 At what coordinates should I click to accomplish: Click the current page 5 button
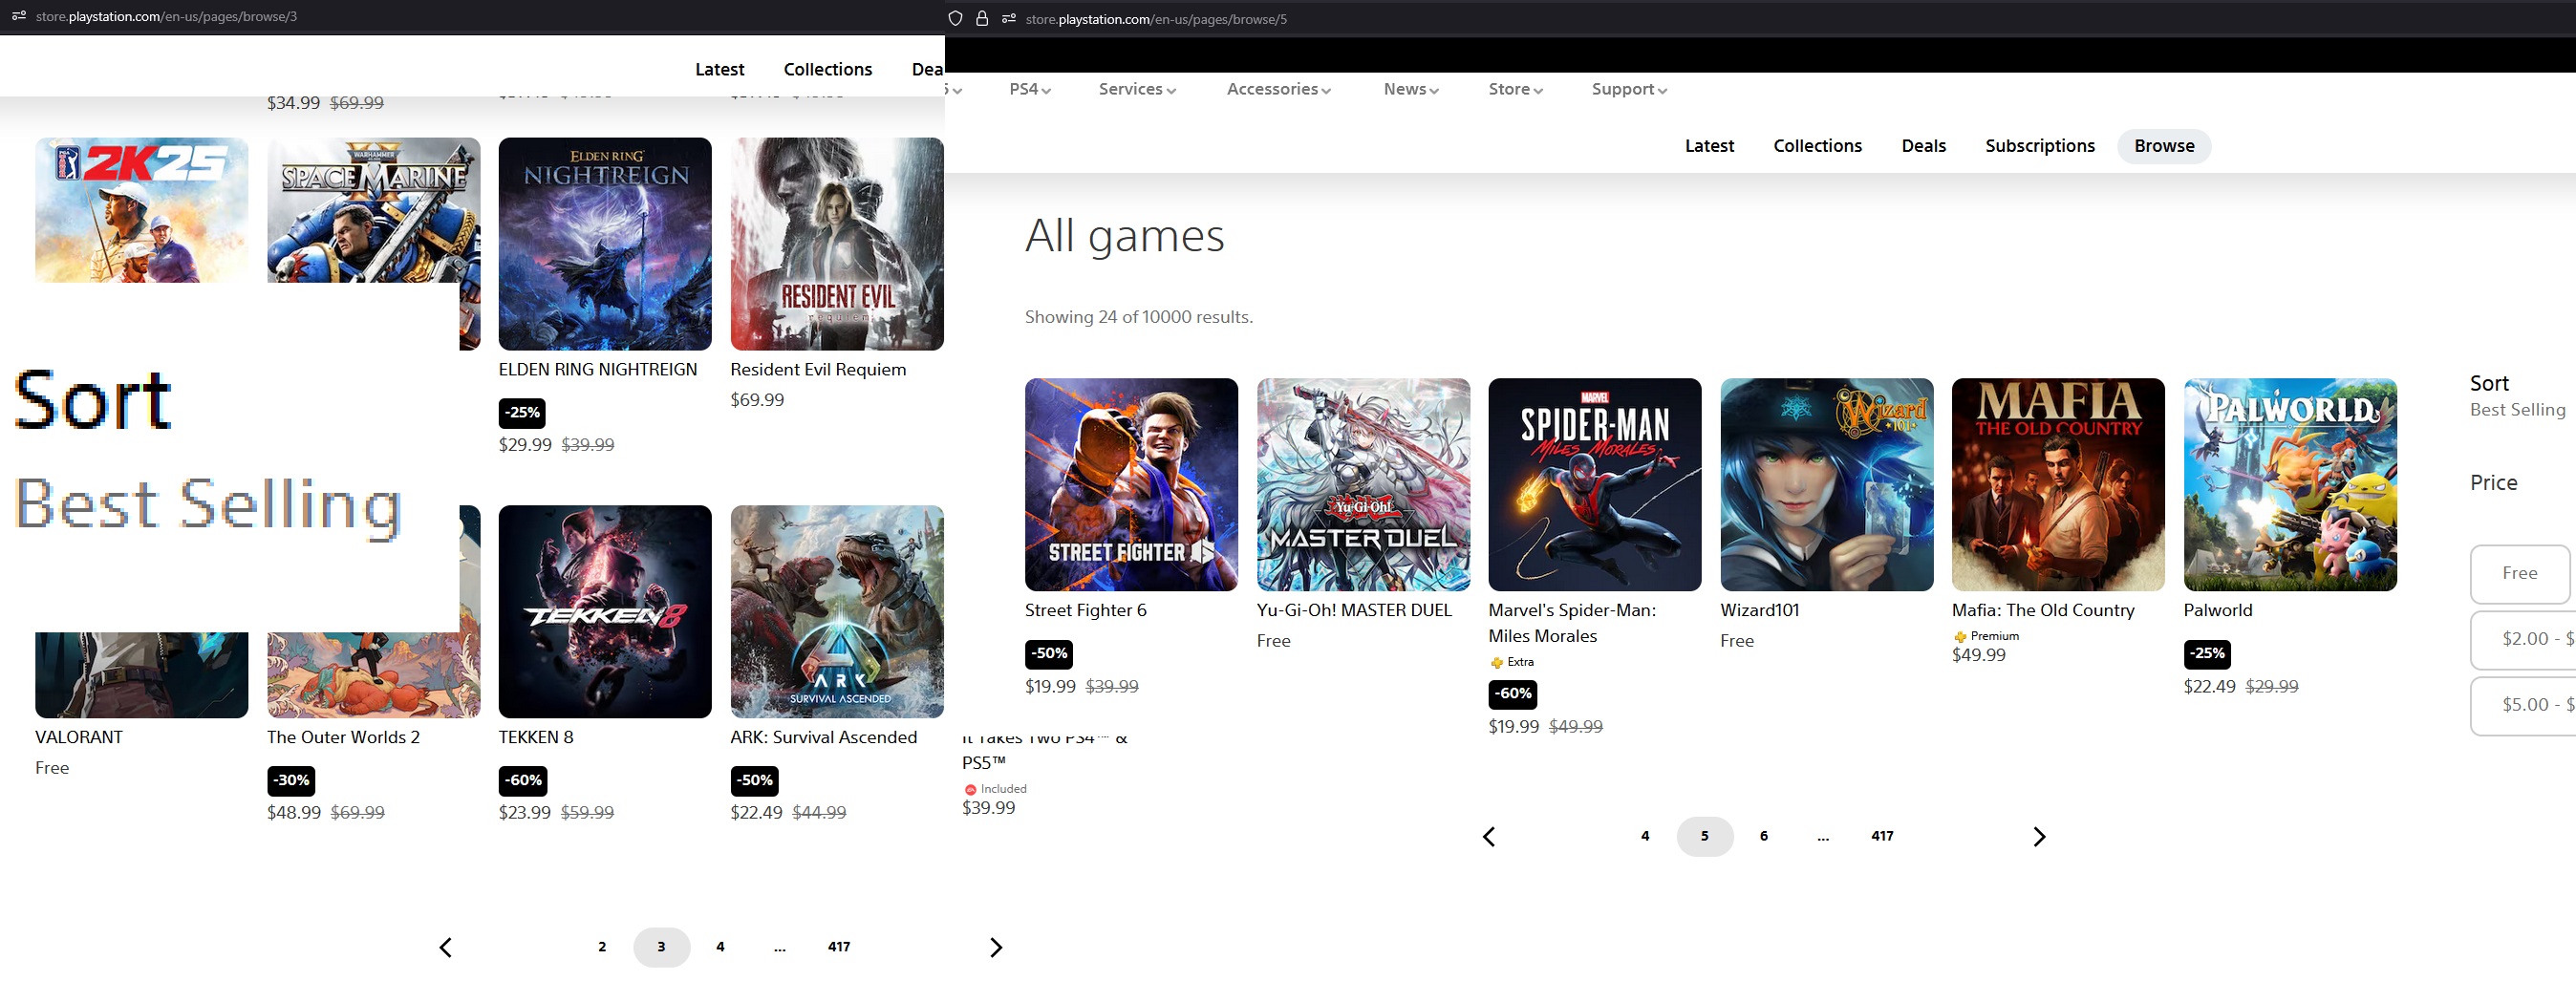point(1705,836)
